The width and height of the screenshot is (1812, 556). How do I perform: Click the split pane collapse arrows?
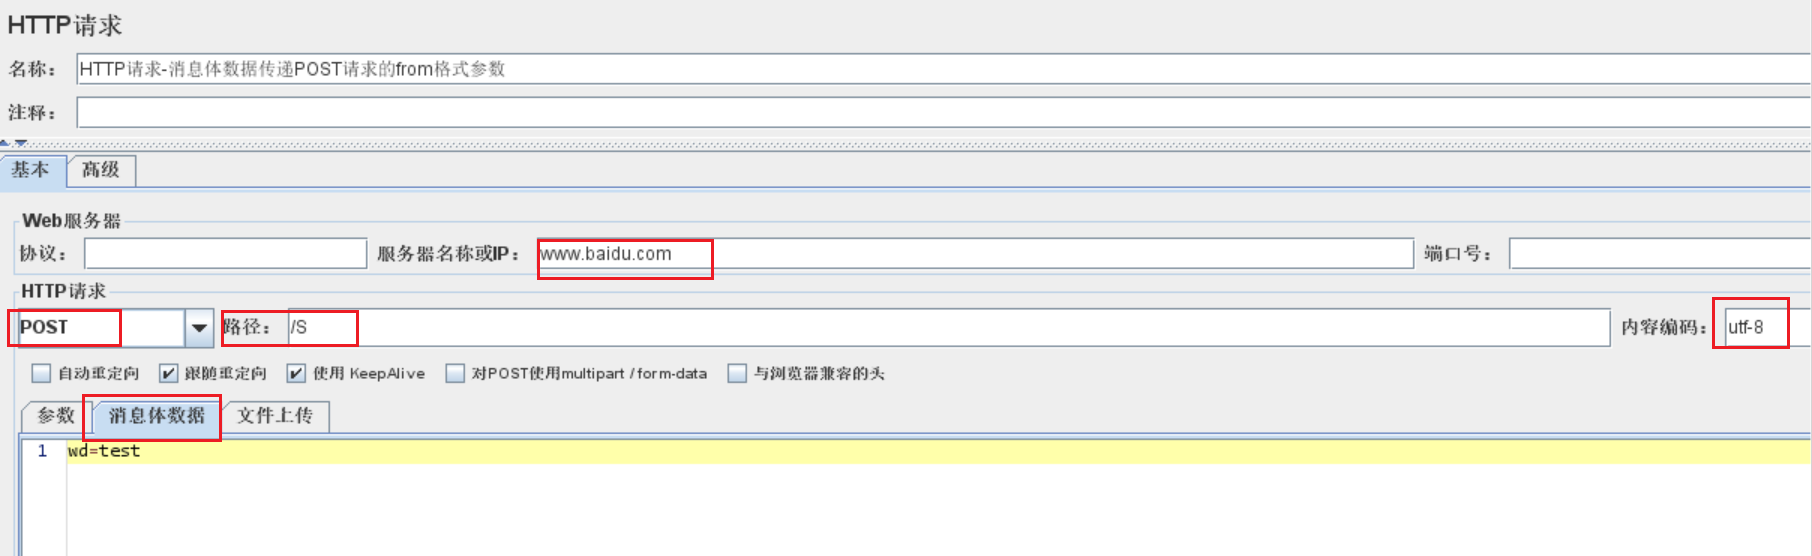[x=13, y=143]
